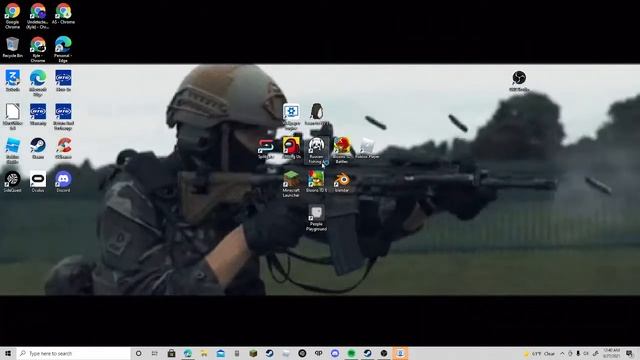Select the Oculus desktop shortcut
The width and height of the screenshot is (640, 360).
[38, 182]
